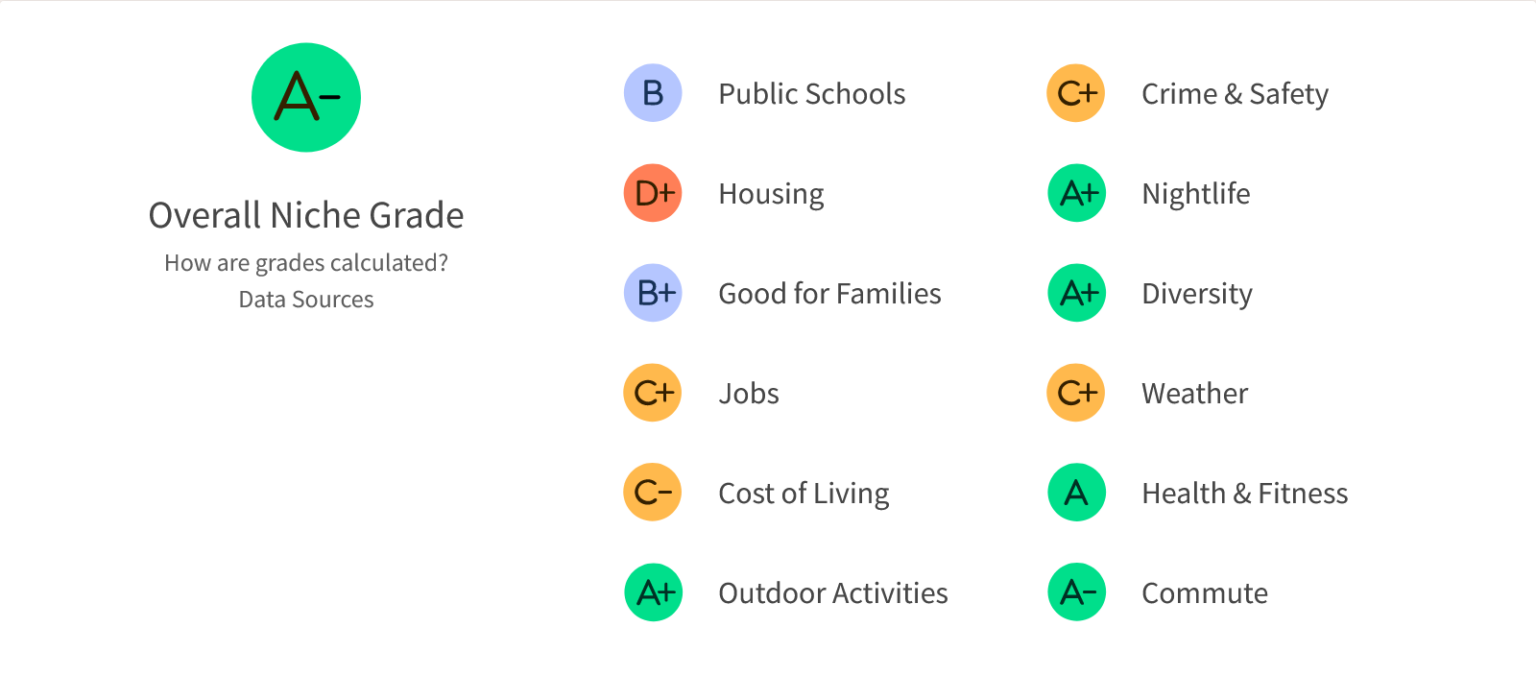
Task: Select the C+ badge beside Crime & Safety
Action: click(x=1077, y=93)
